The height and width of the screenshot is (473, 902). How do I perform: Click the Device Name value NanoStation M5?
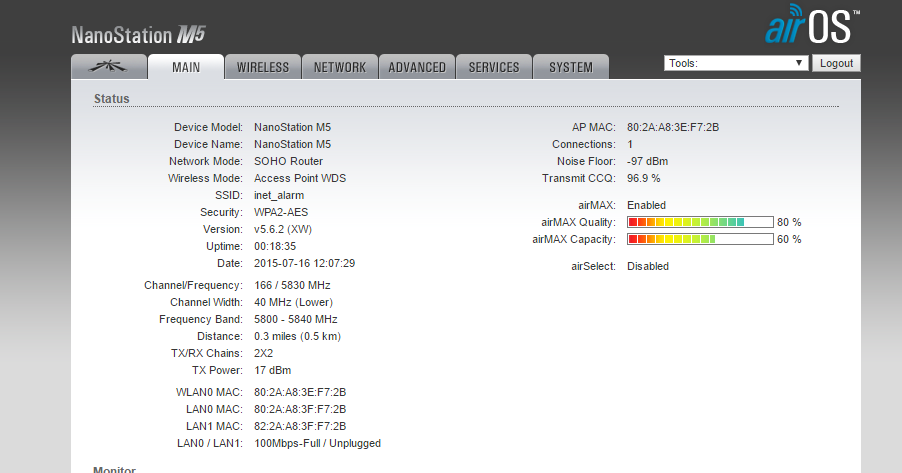(293, 144)
